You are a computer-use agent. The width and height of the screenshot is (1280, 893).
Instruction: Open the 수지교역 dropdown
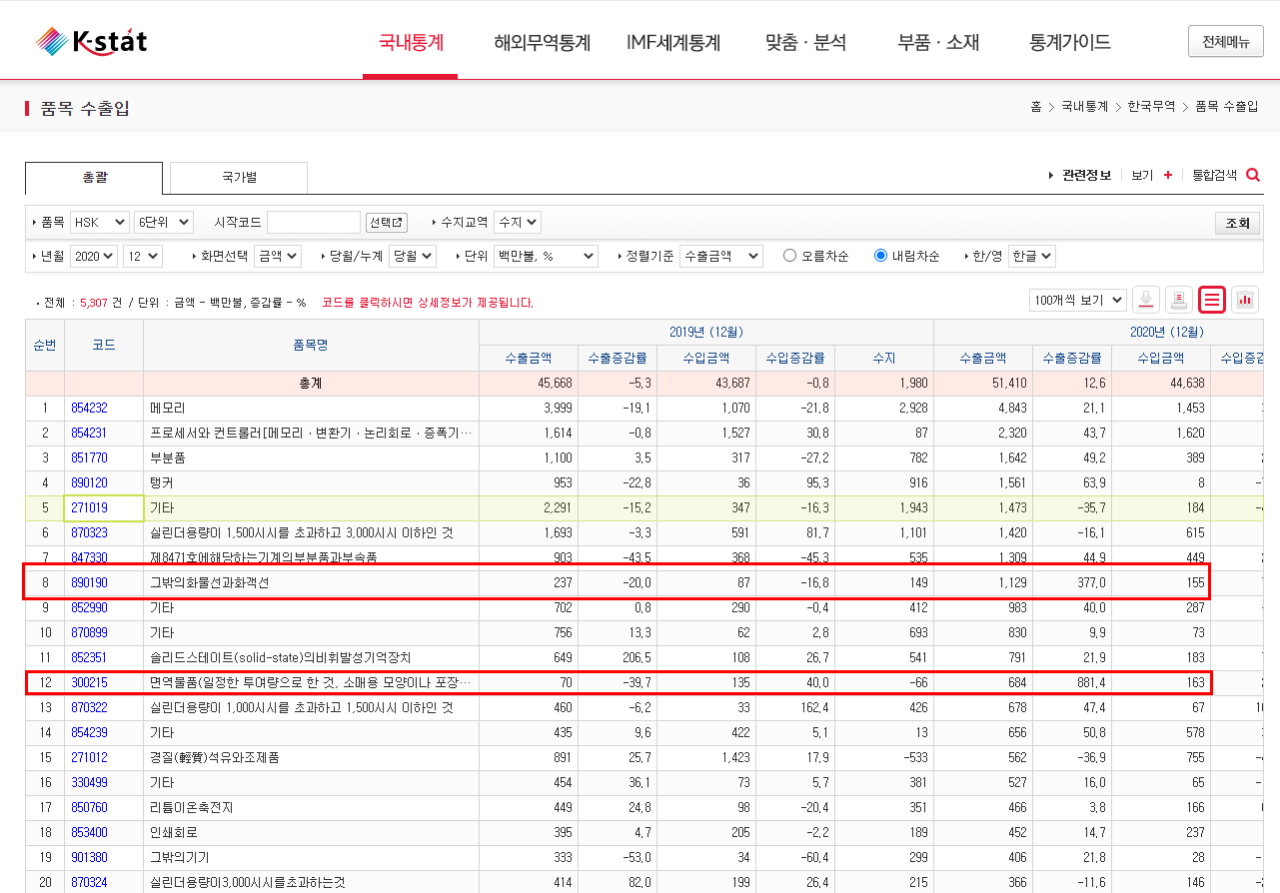click(x=517, y=222)
